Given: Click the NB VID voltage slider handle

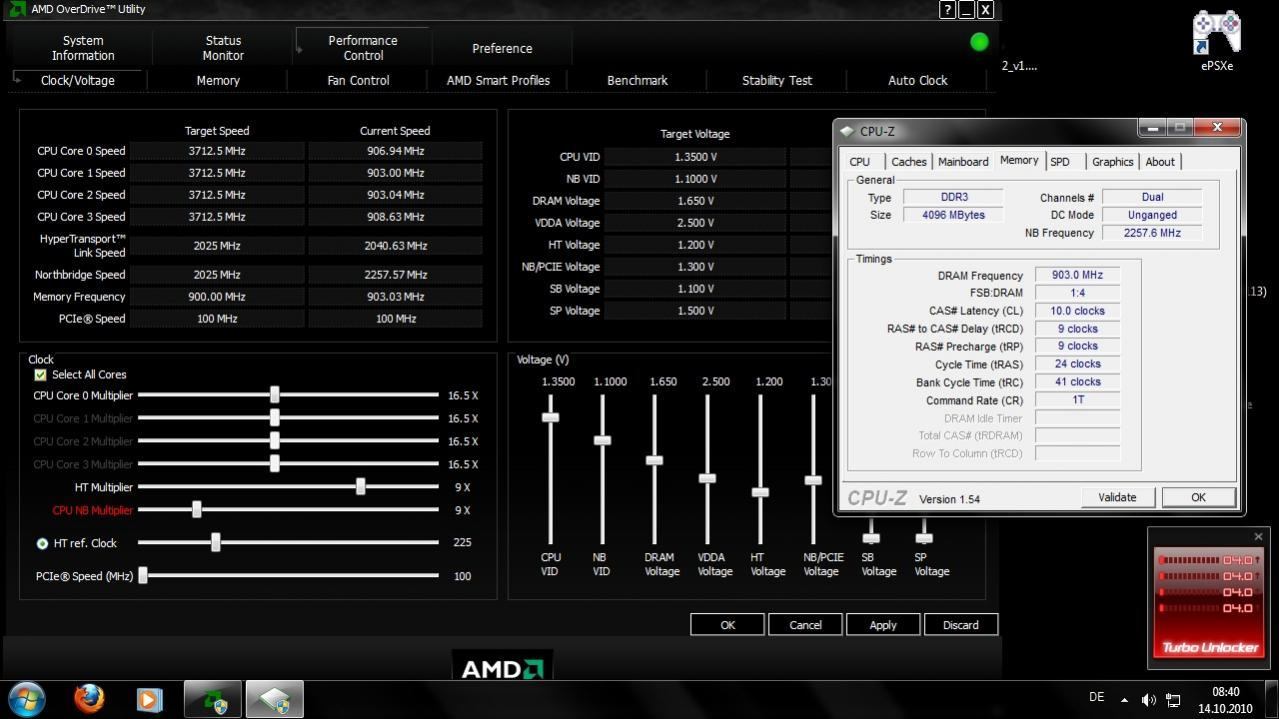Looking at the screenshot, I should pos(602,440).
